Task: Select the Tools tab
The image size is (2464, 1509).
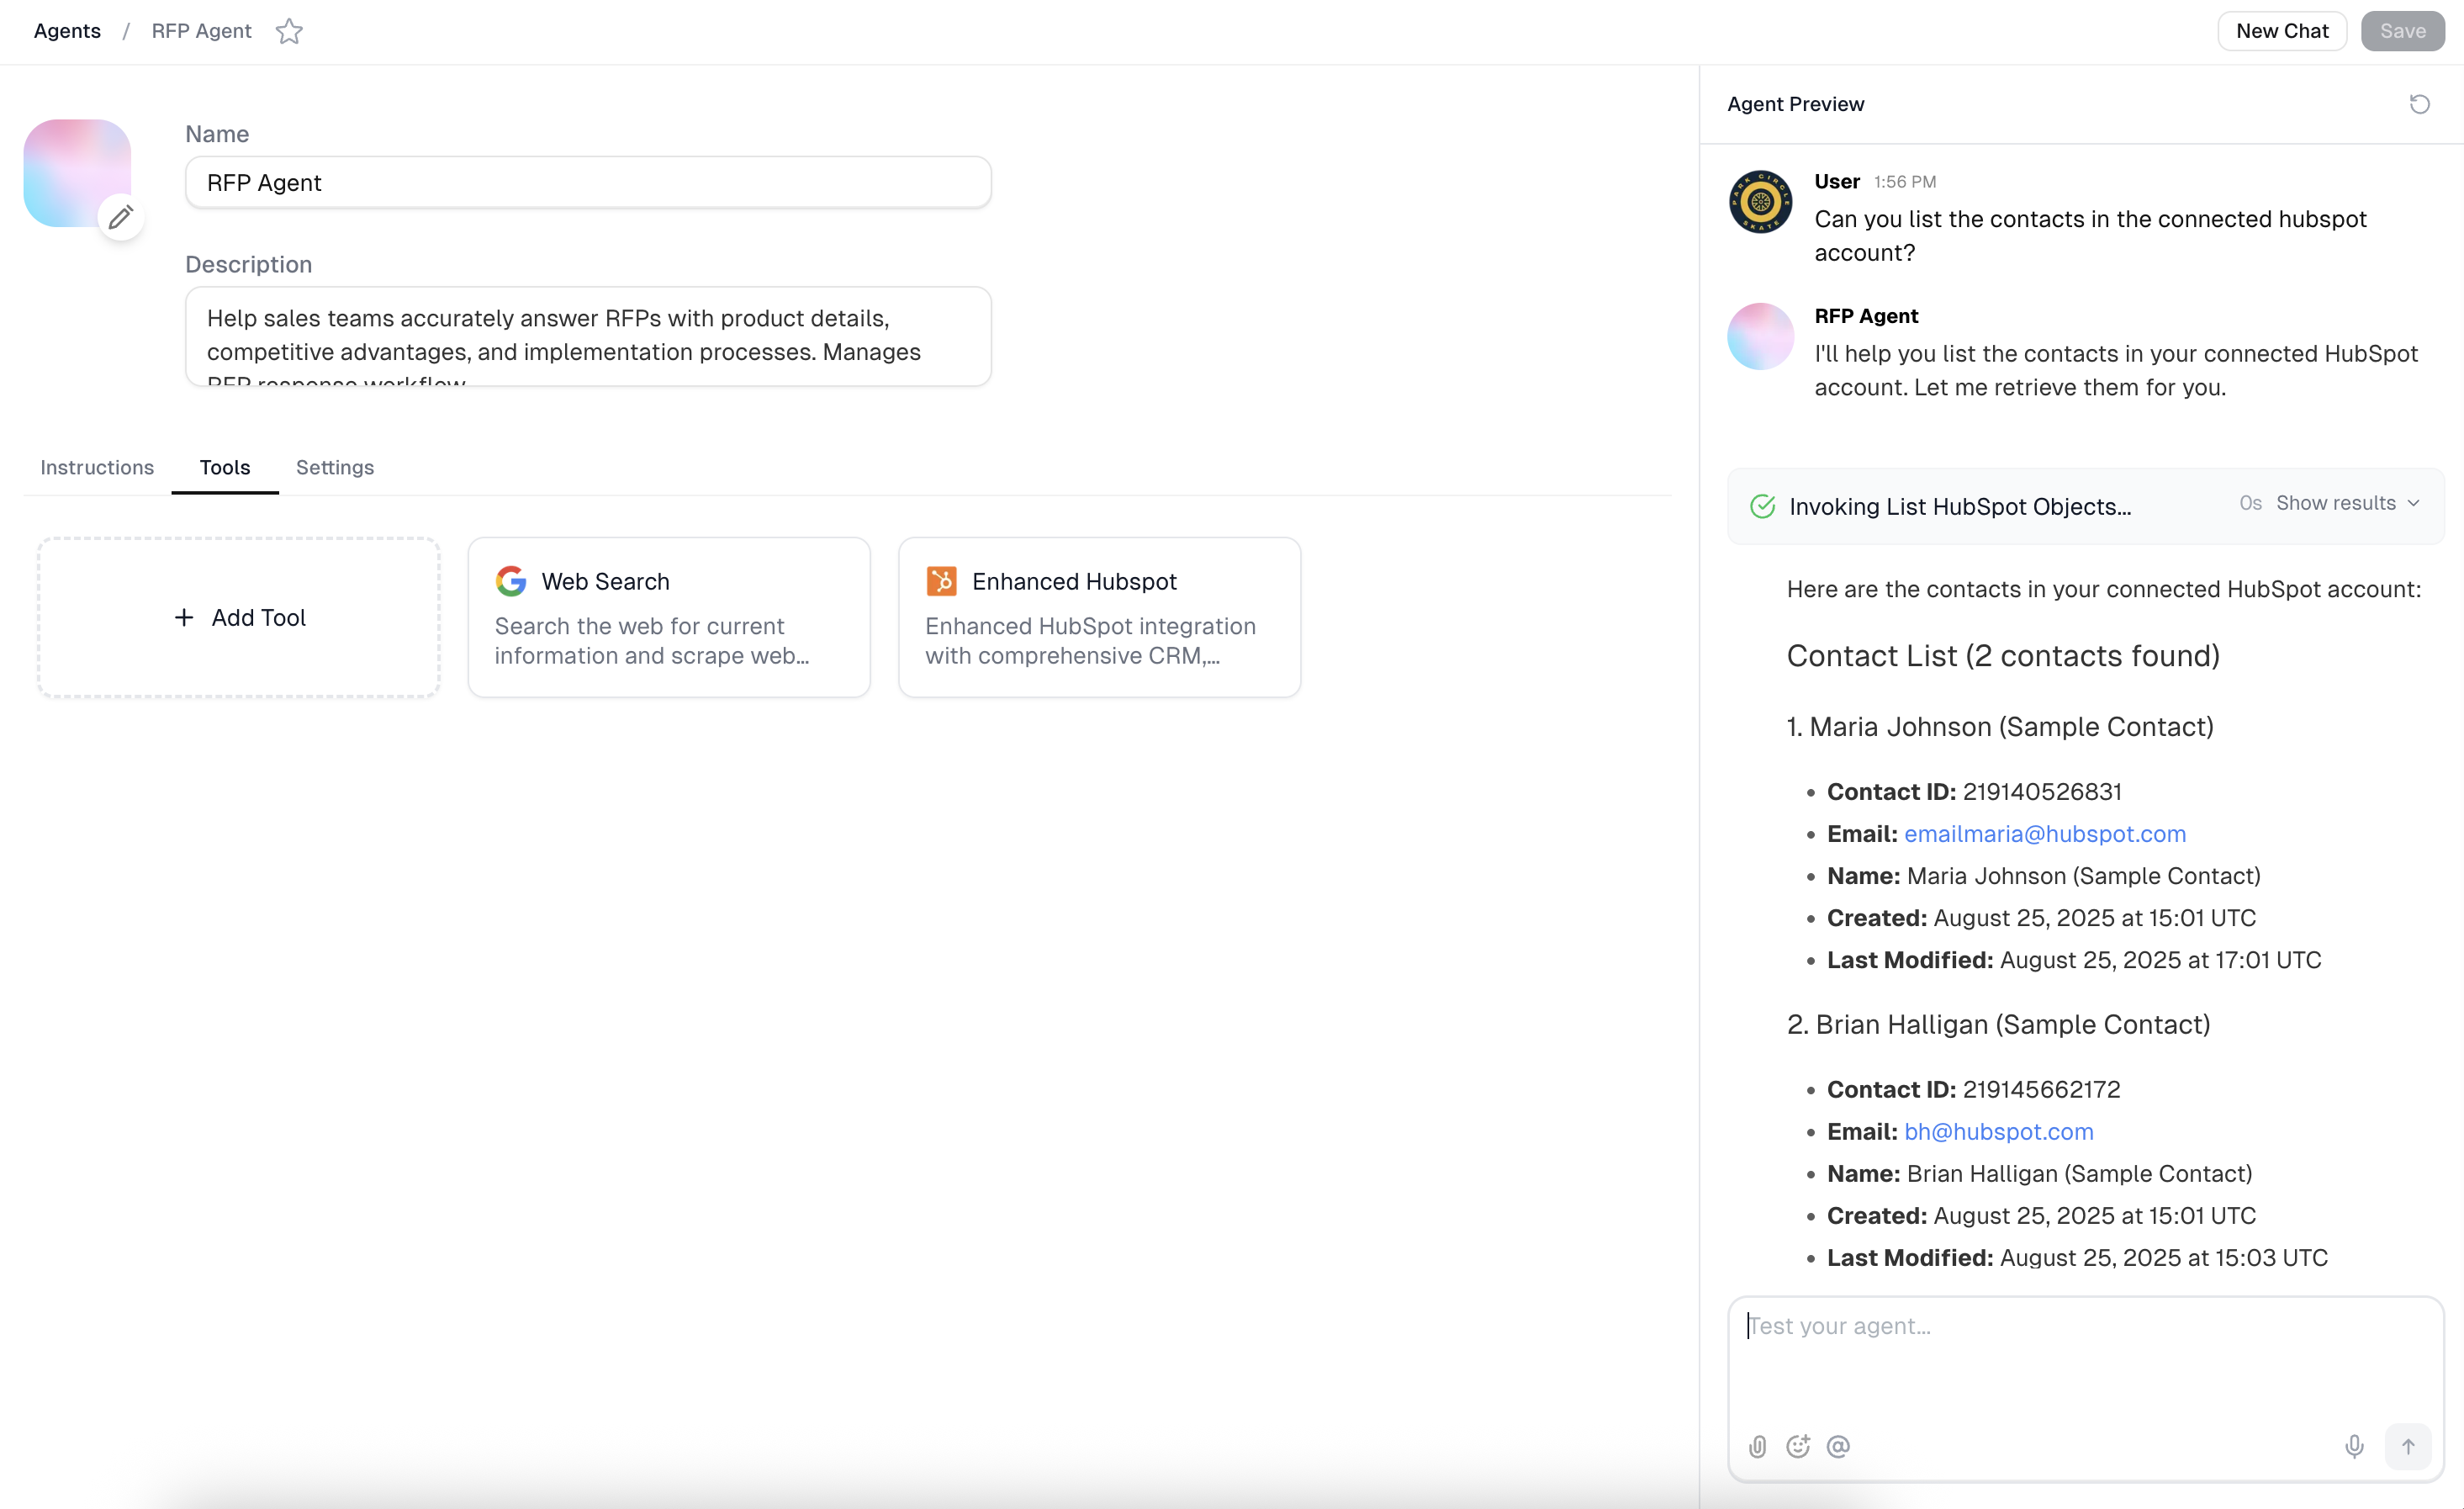Action: tap(225, 467)
